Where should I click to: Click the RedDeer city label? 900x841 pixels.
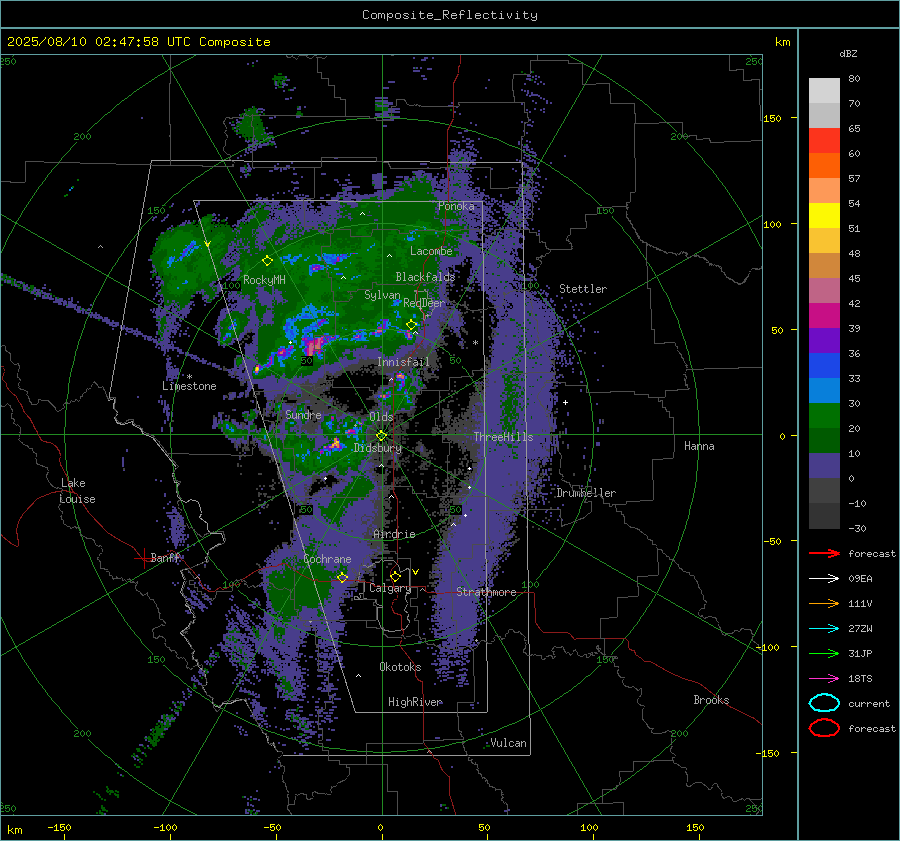(x=424, y=303)
